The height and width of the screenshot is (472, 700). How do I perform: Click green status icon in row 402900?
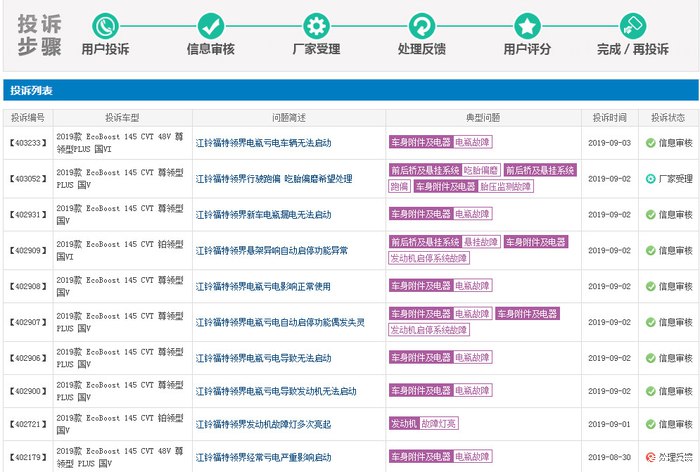[x=650, y=391]
